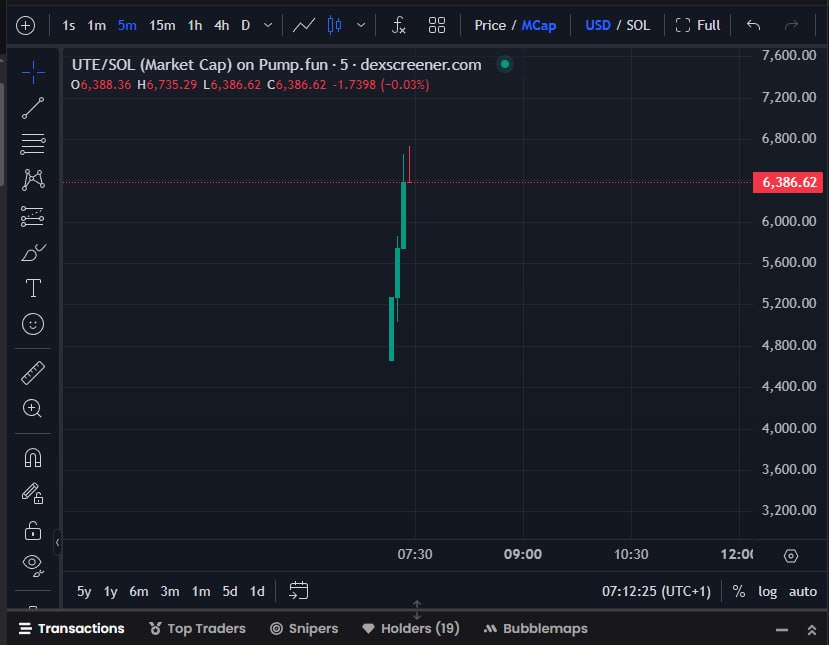This screenshot has height=645, width=829.
Task: Set date range to 5d
Action: [230, 591]
